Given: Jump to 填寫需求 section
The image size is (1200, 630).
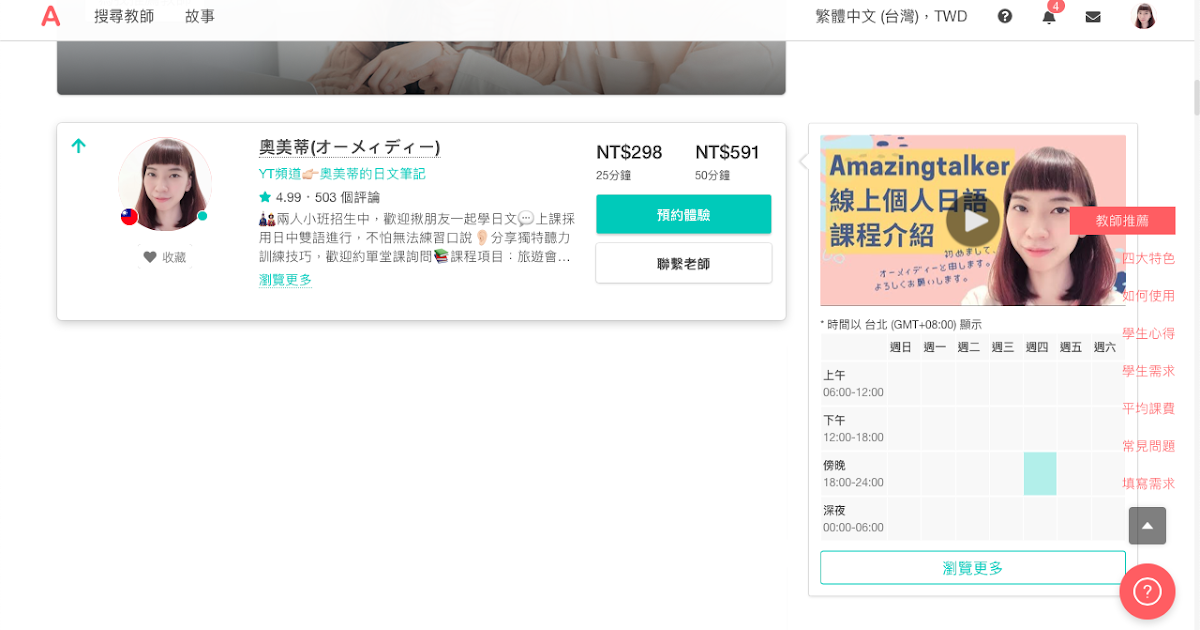Looking at the screenshot, I should point(1148,483).
